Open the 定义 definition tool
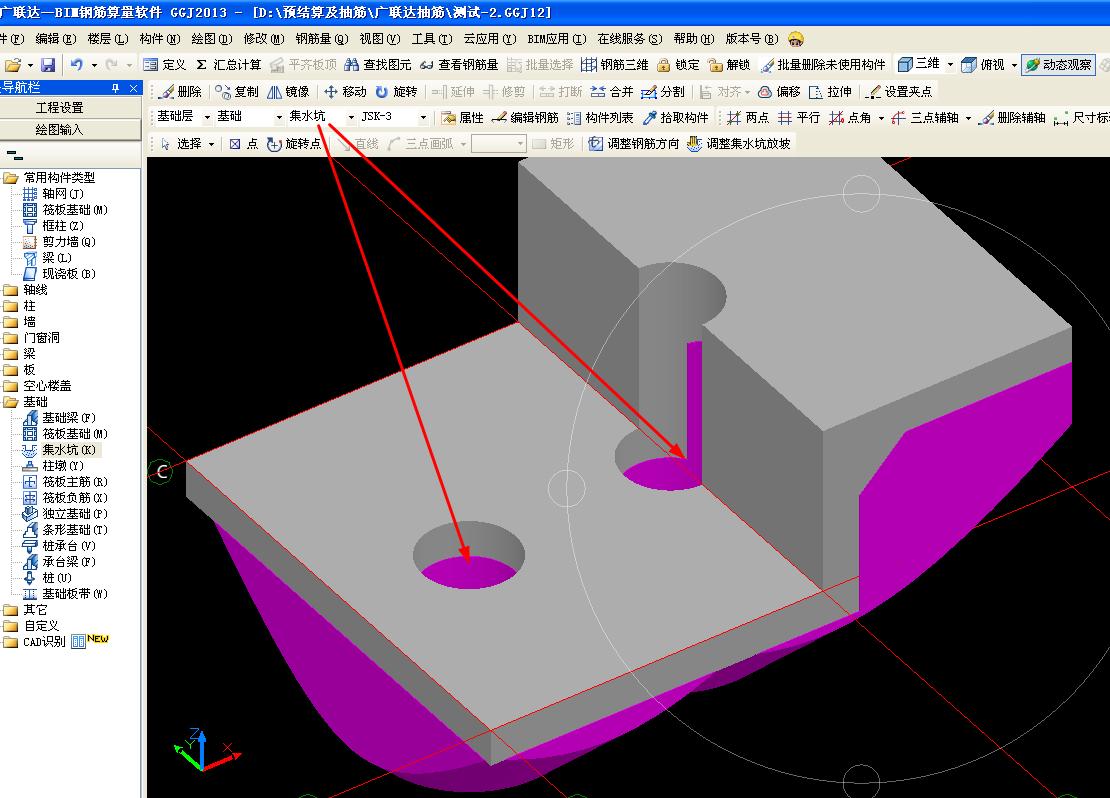 164,65
